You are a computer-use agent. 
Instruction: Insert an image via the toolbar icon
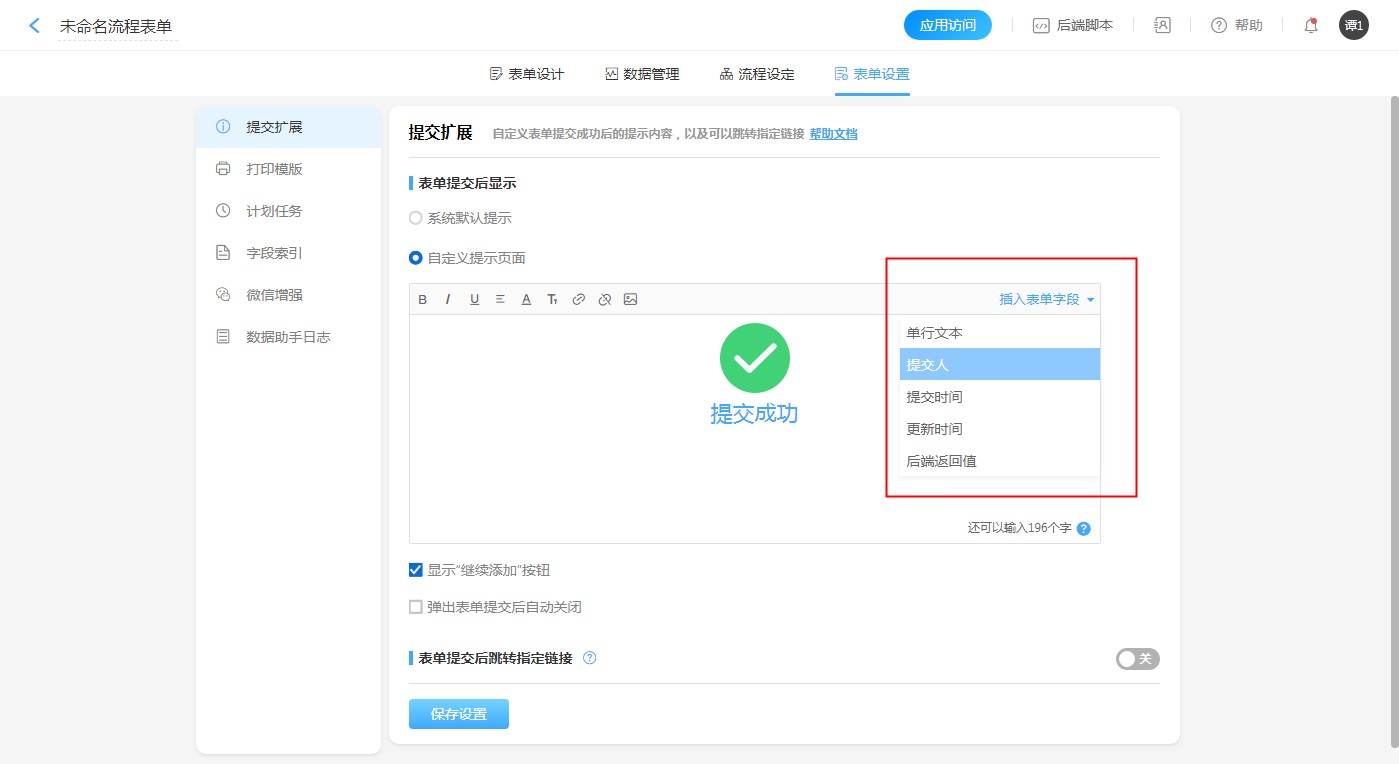[x=630, y=300]
